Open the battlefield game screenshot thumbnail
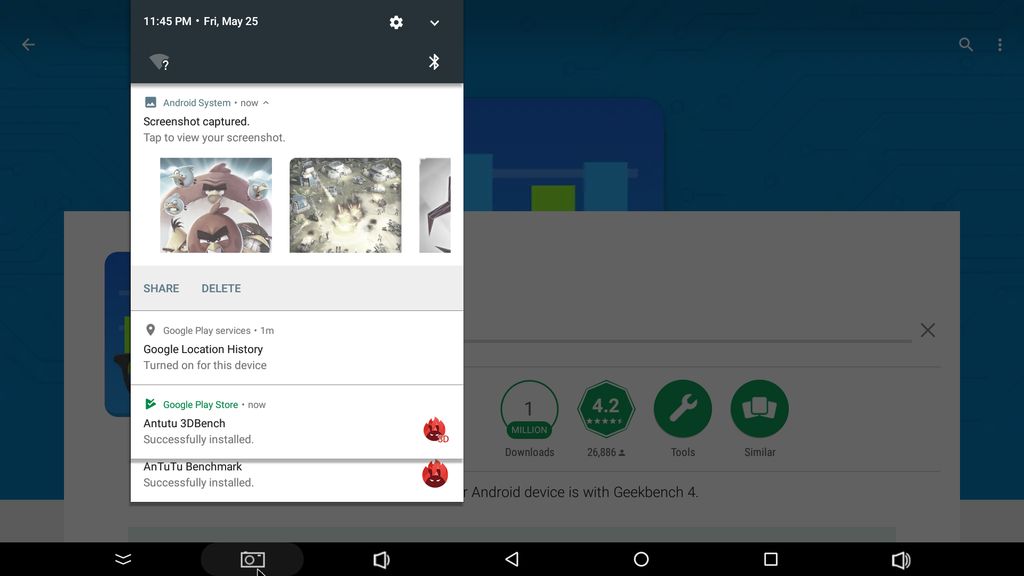Screen dimensions: 1024x576 pos(345,205)
